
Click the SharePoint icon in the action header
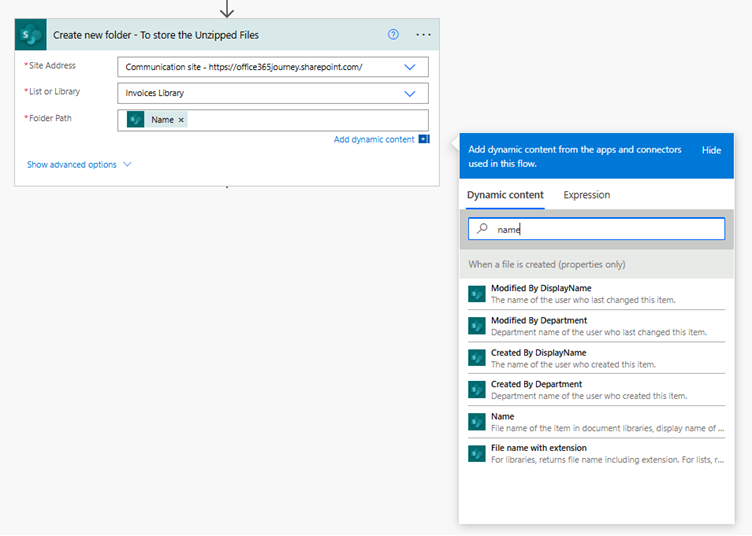pyautogui.click(x=31, y=35)
